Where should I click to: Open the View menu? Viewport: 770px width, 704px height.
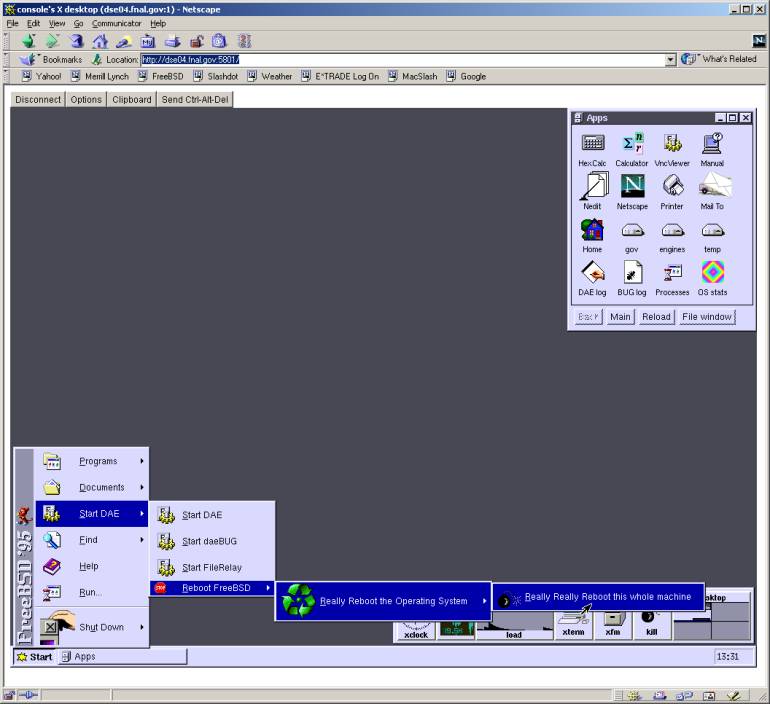(56, 23)
